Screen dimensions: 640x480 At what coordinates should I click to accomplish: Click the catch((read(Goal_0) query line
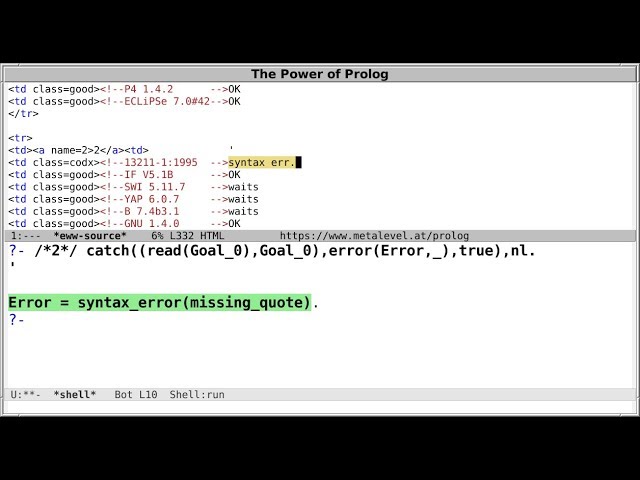(x=272, y=251)
